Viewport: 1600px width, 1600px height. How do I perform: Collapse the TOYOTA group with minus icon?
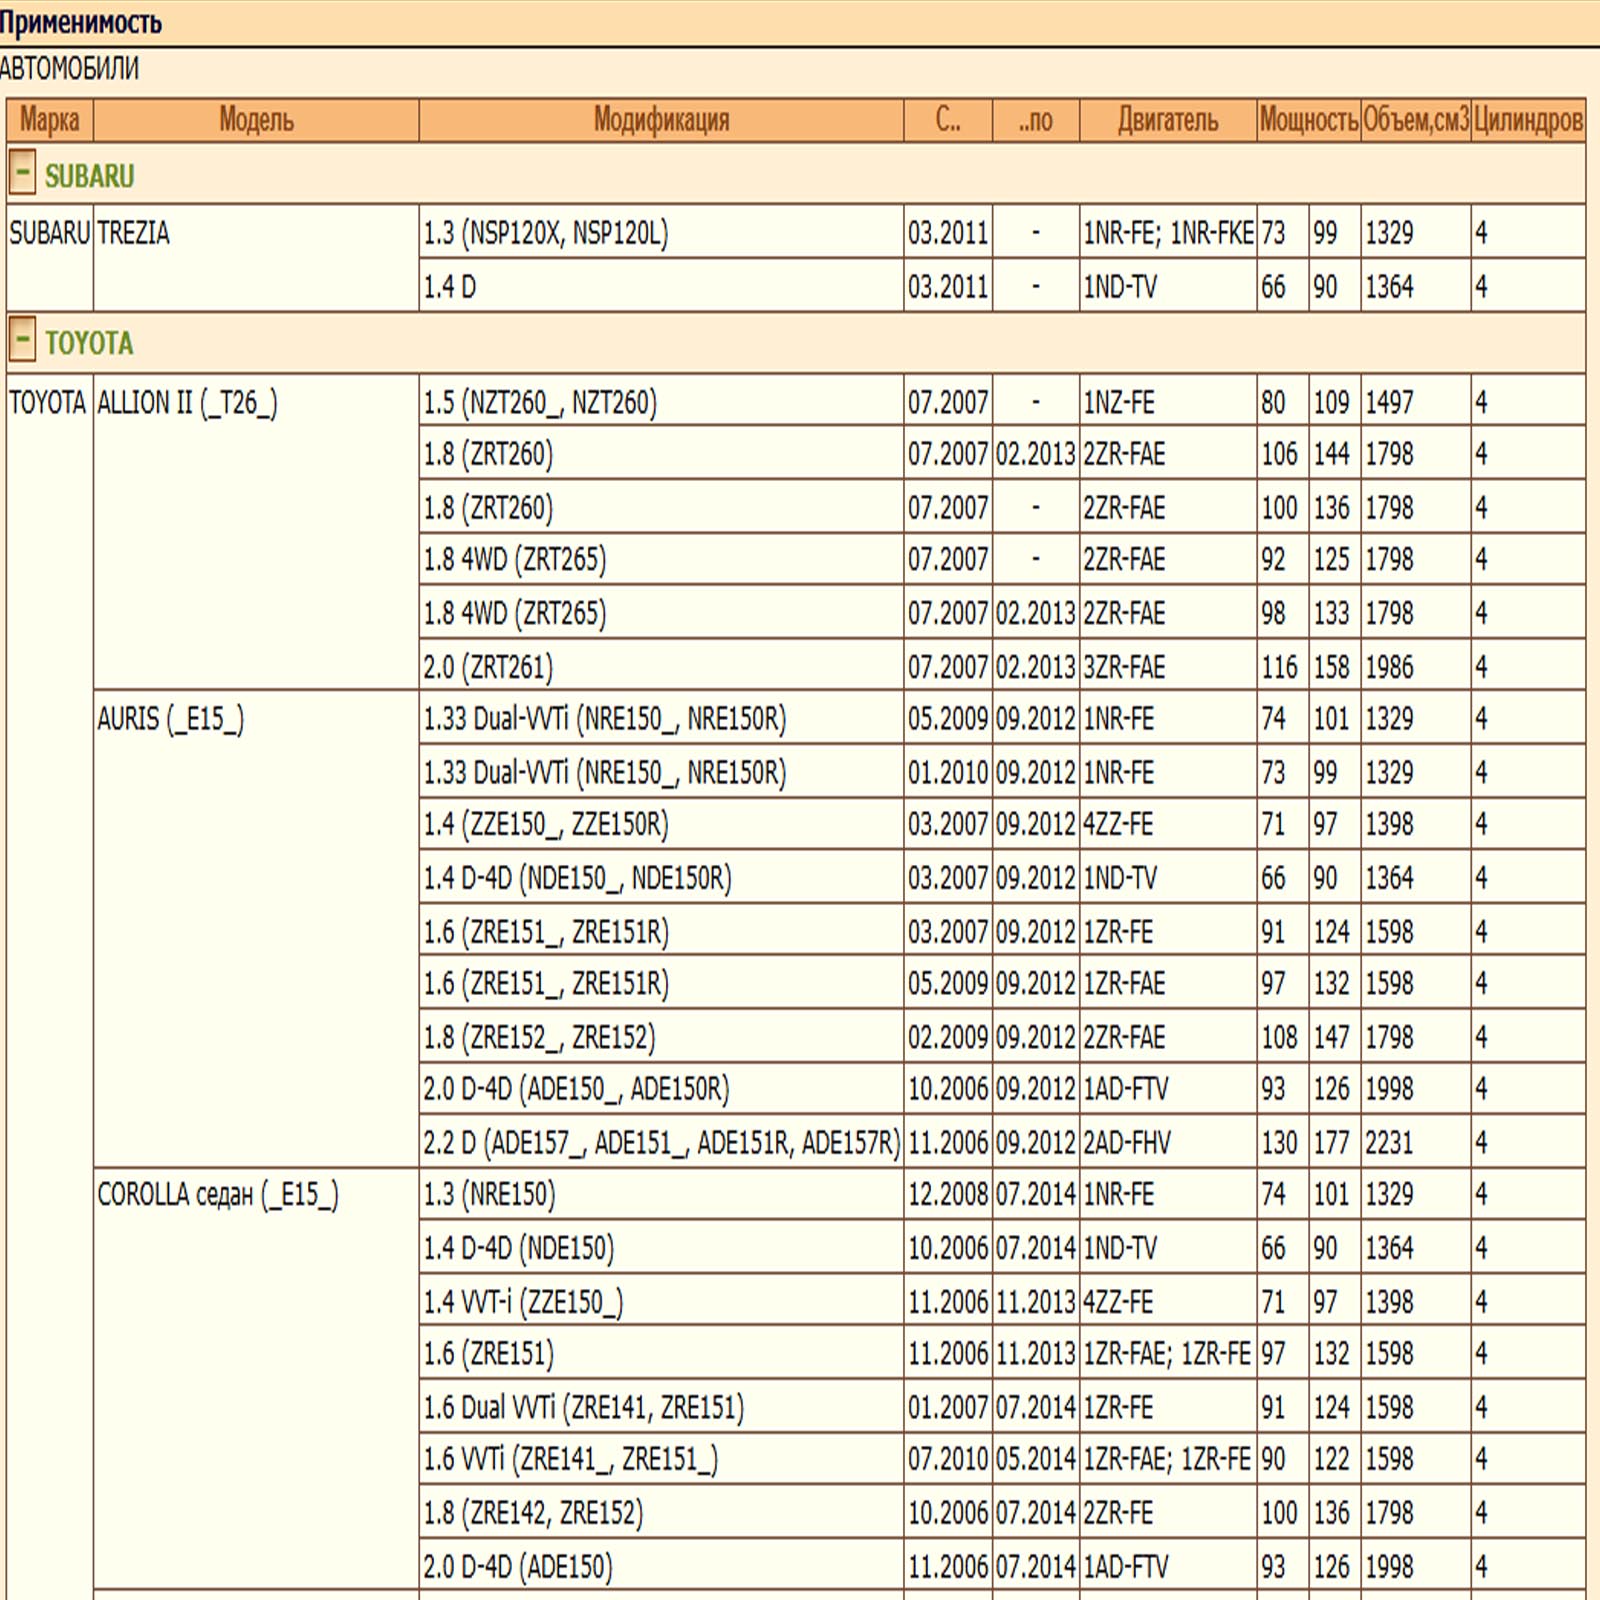pyautogui.click(x=22, y=340)
